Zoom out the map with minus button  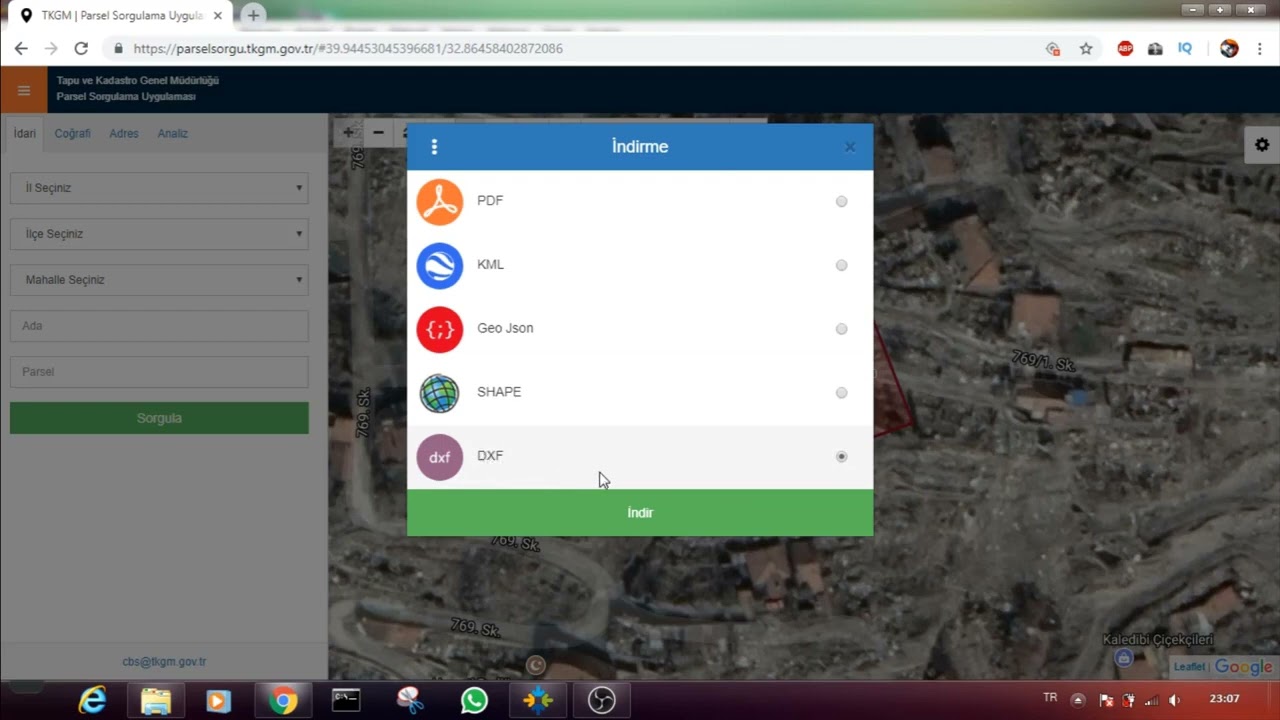coord(378,132)
